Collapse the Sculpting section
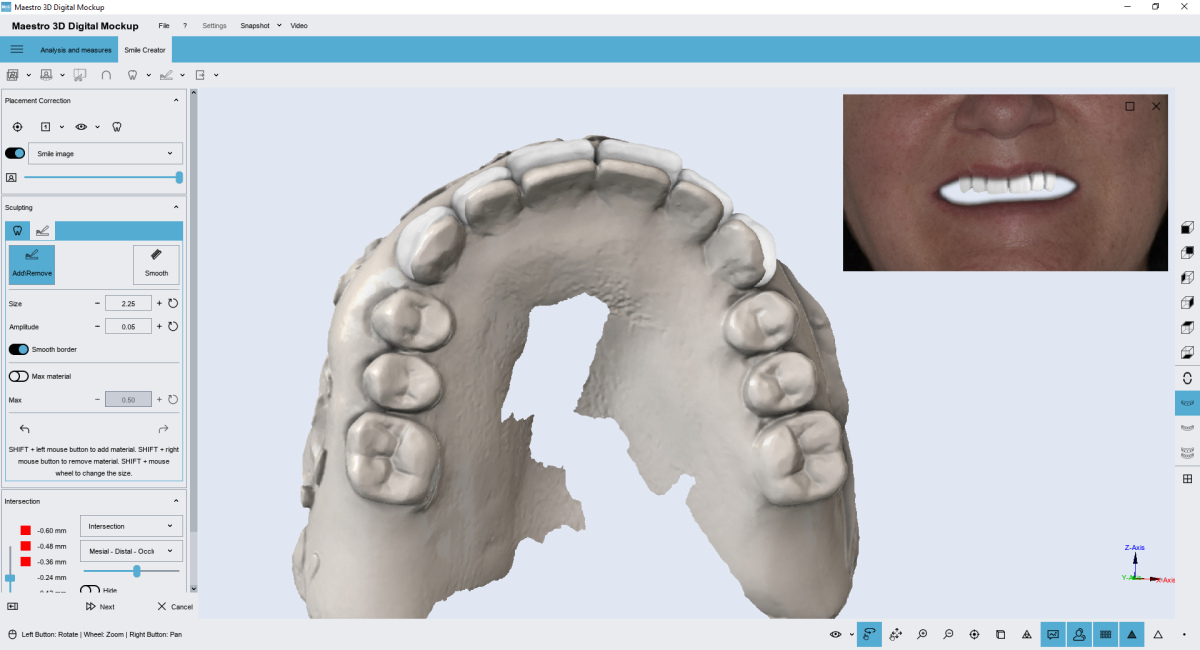This screenshot has height=650, width=1200. pyautogui.click(x=177, y=207)
